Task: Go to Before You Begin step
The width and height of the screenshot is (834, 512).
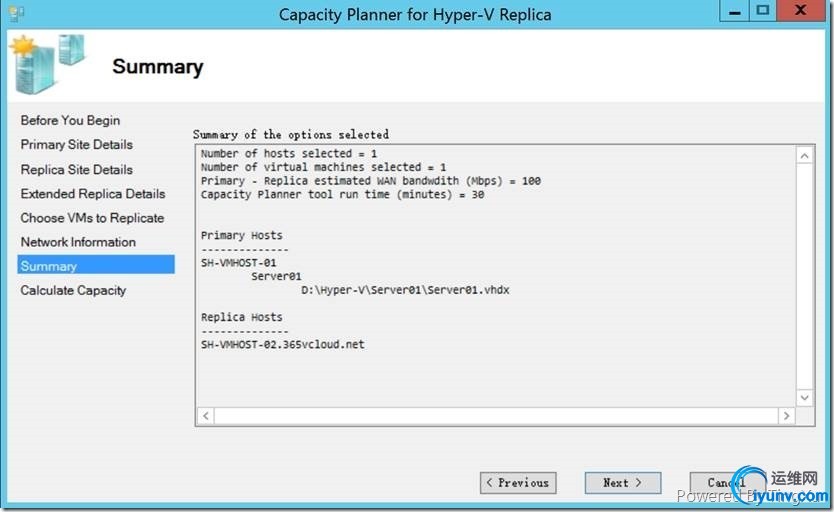Action: (70, 120)
